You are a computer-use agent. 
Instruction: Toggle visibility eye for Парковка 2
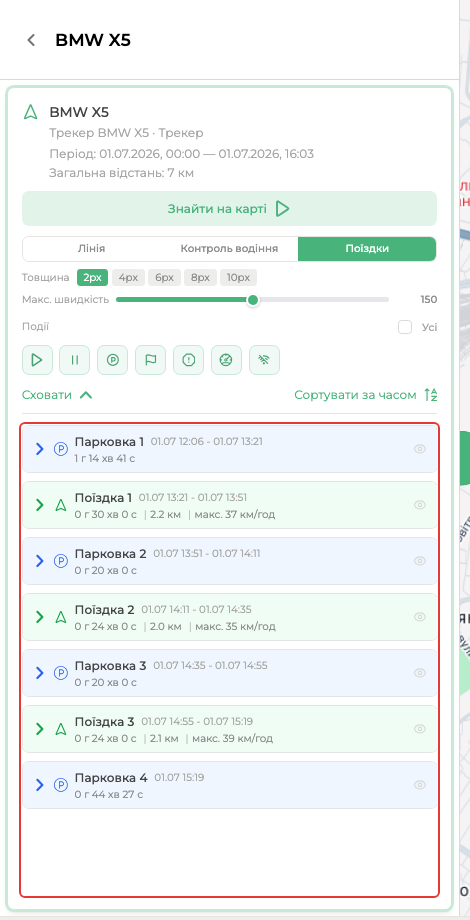(420, 561)
